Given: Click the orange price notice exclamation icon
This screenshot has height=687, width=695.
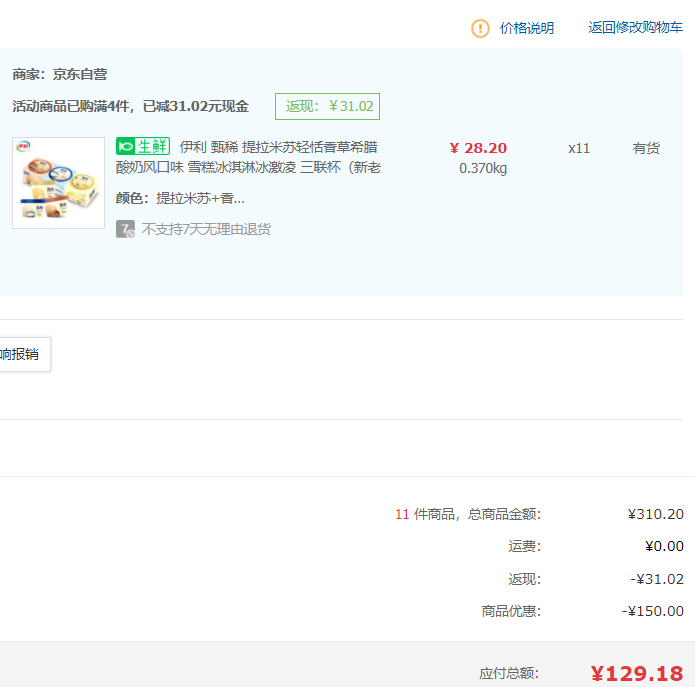Looking at the screenshot, I should 480,28.
